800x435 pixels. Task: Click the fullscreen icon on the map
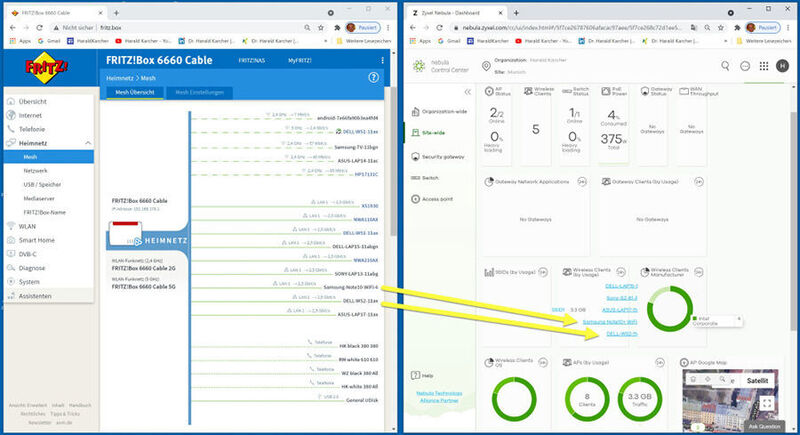click(x=767, y=403)
